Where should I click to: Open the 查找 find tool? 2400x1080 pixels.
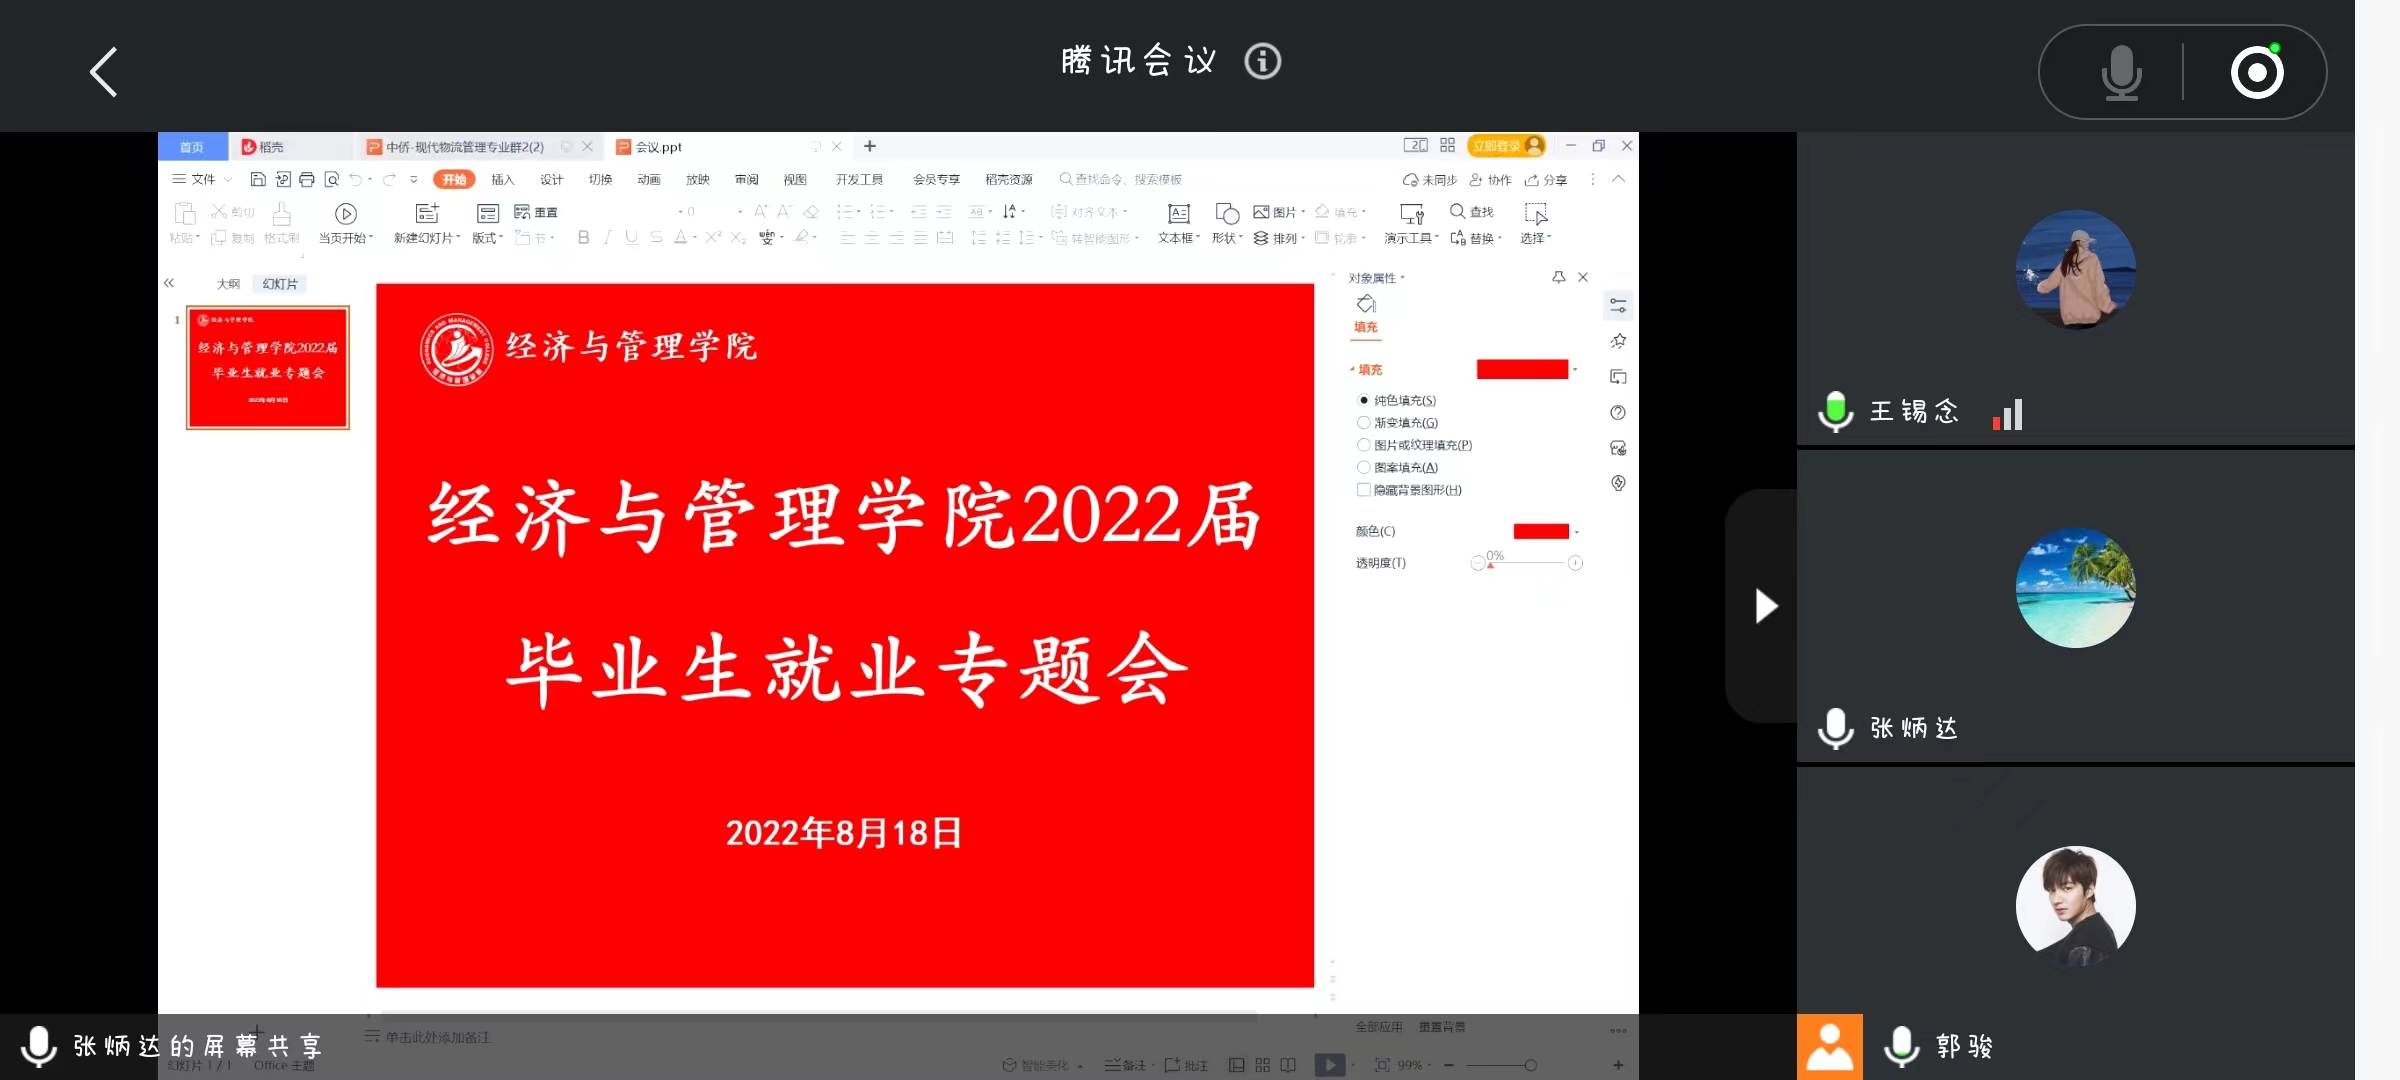tap(1472, 212)
